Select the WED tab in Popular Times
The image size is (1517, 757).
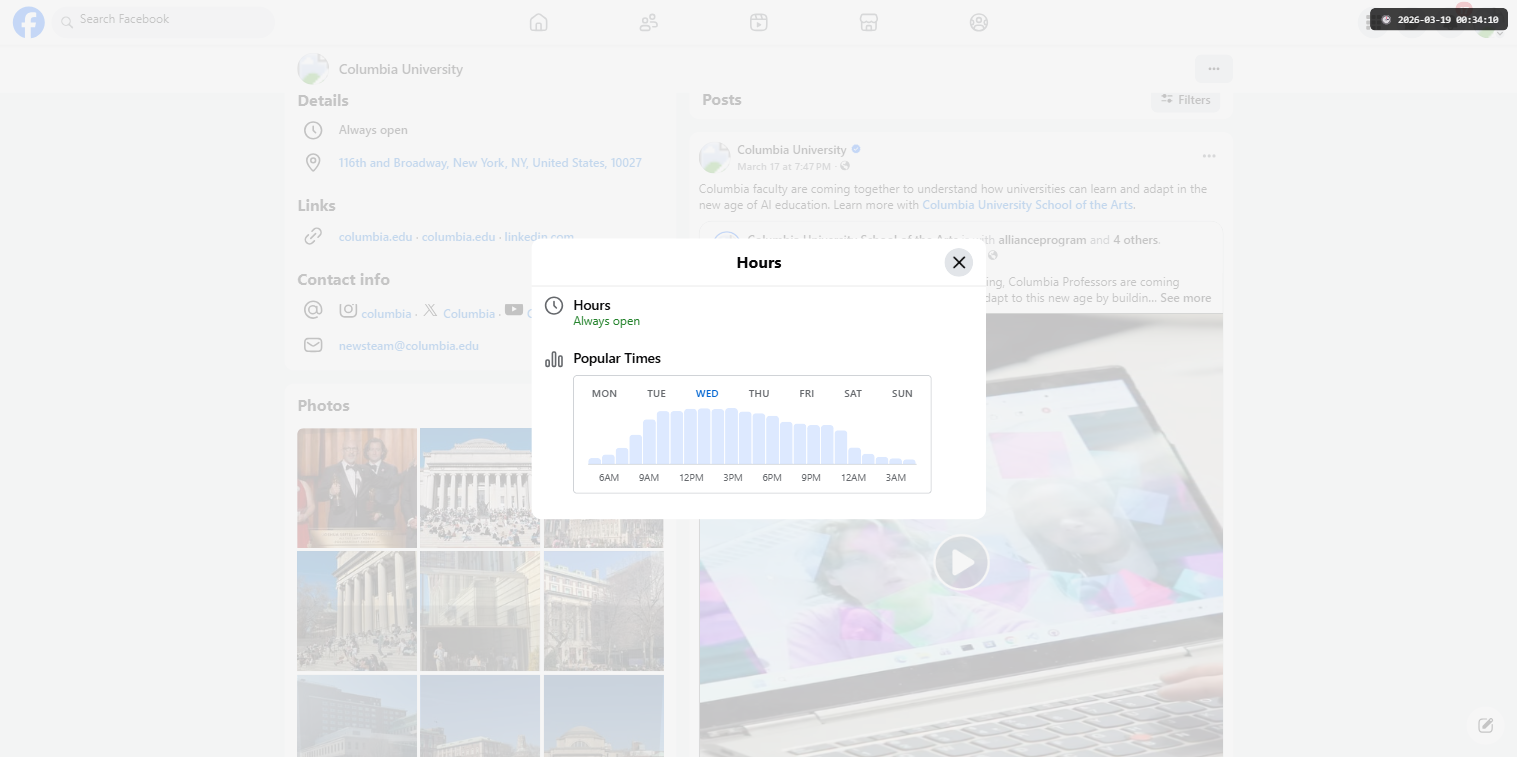707,393
